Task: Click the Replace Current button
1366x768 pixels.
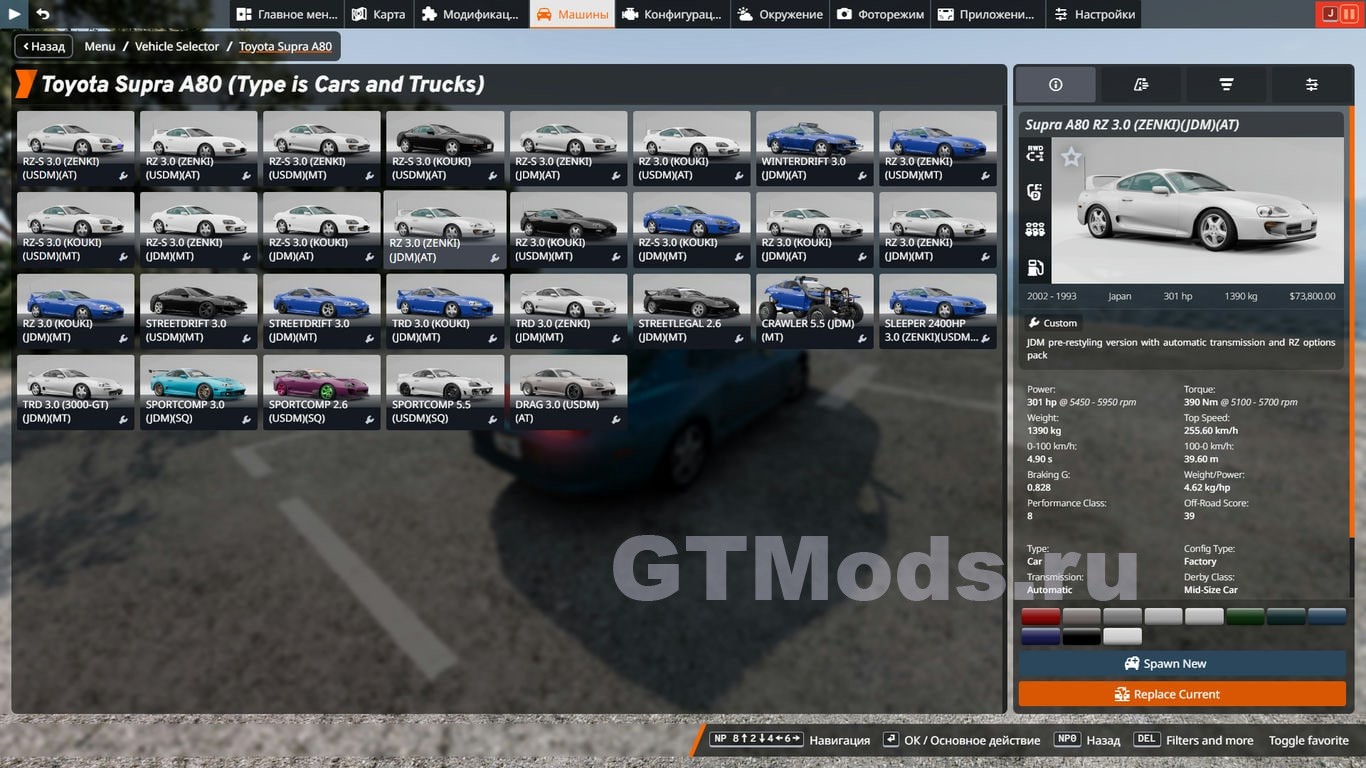Action: click(1182, 694)
